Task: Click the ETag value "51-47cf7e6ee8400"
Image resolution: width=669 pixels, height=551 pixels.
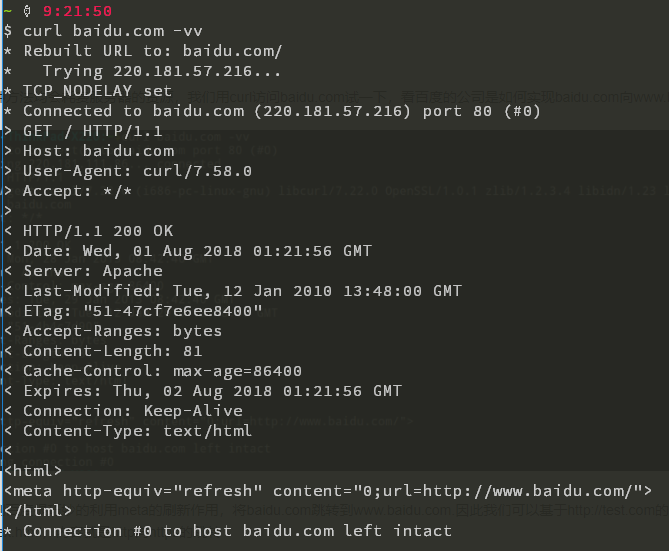Action: click(173, 311)
